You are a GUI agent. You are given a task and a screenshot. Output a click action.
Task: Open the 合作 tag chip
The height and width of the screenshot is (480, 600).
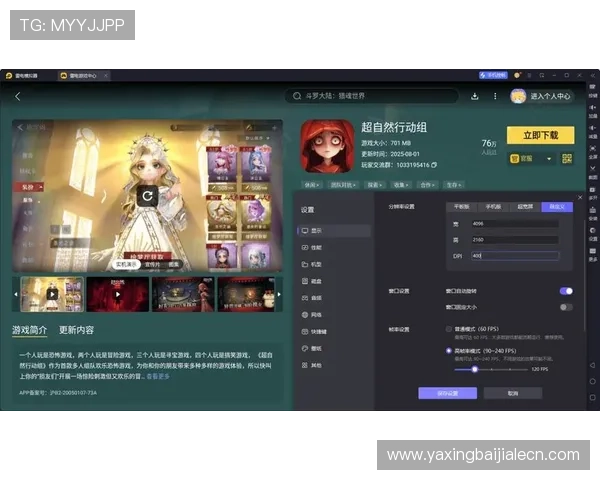tap(427, 185)
